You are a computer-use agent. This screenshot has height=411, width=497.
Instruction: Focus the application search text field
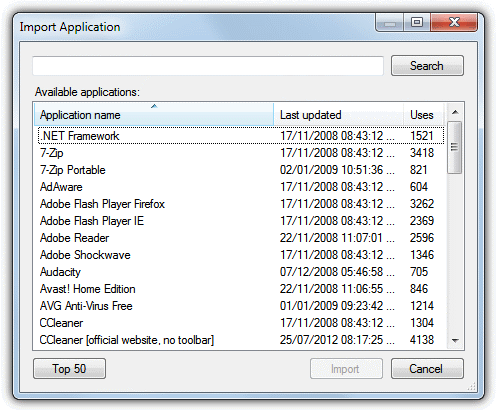point(208,66)
